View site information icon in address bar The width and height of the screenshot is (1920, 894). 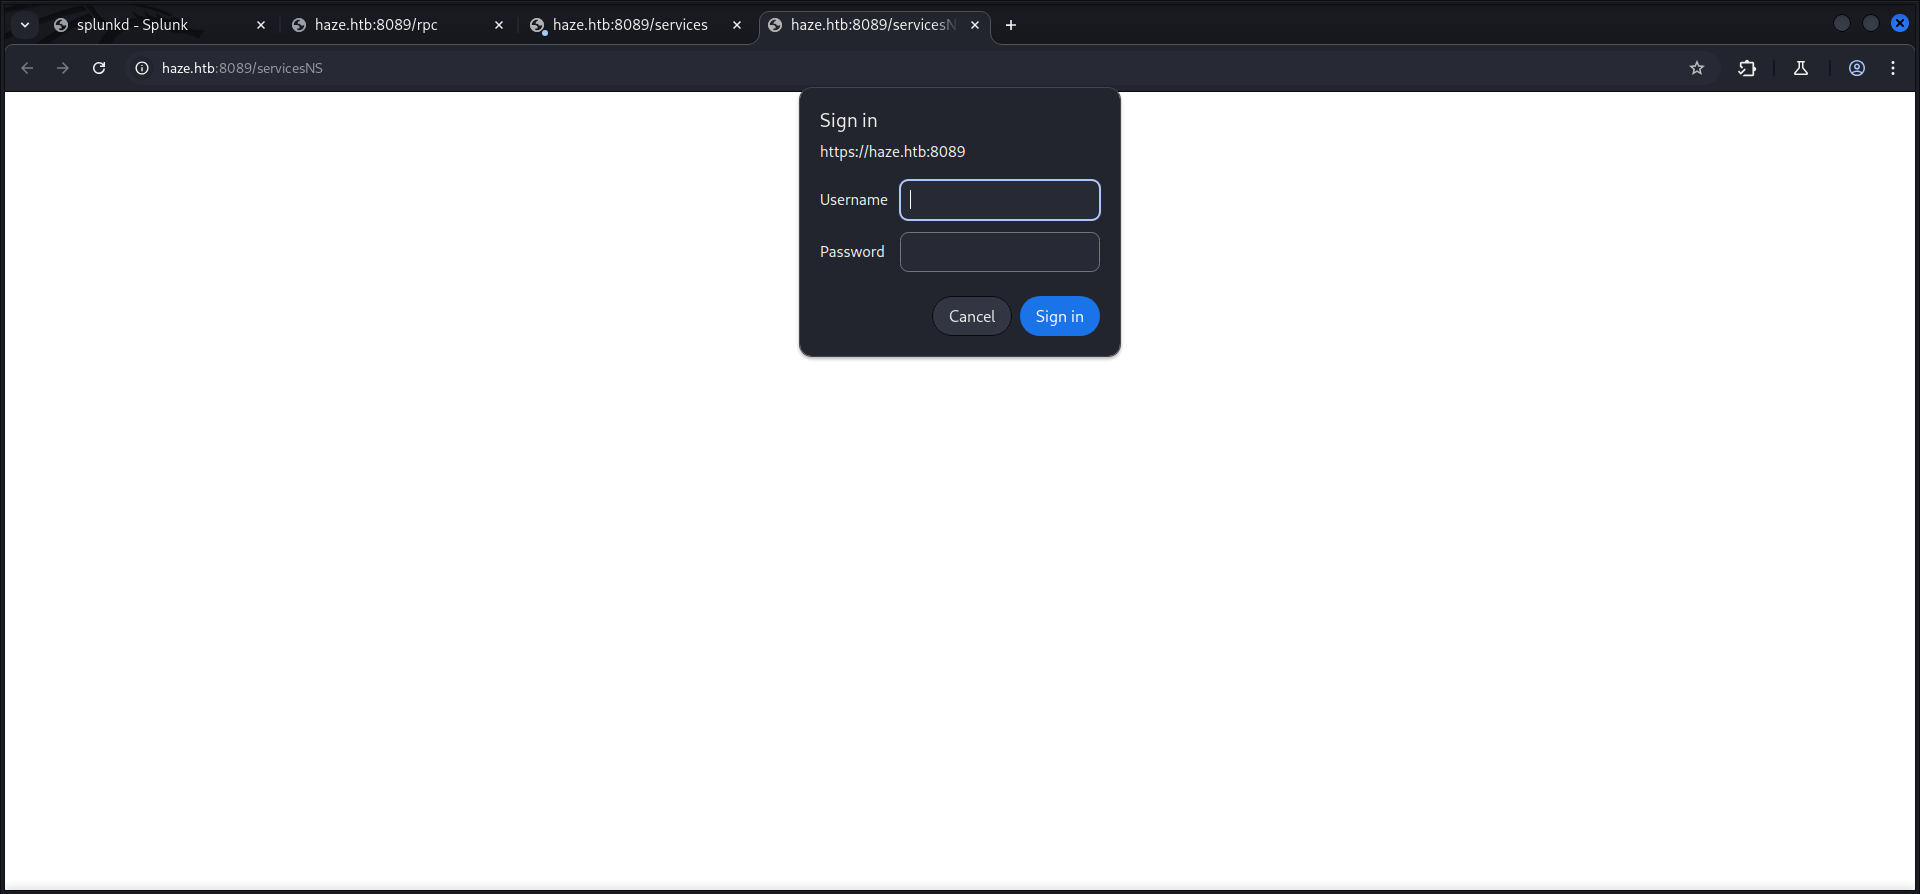[x=142, y=68]
